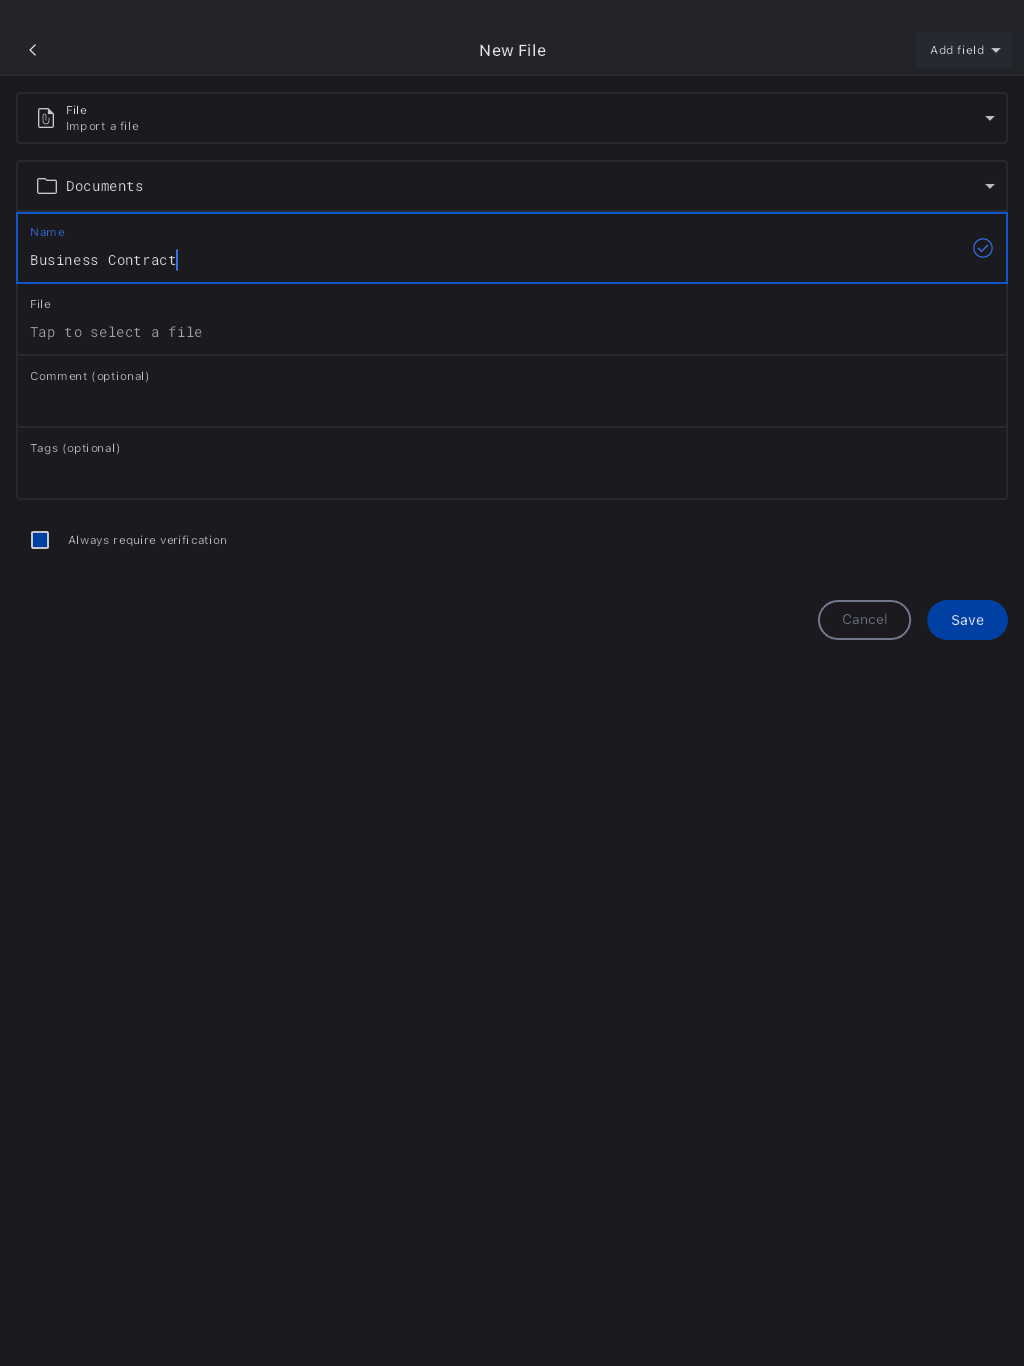1024x1366 pixels.
Task: Select the File Import a file selector
Action: [x=500, y=118]
